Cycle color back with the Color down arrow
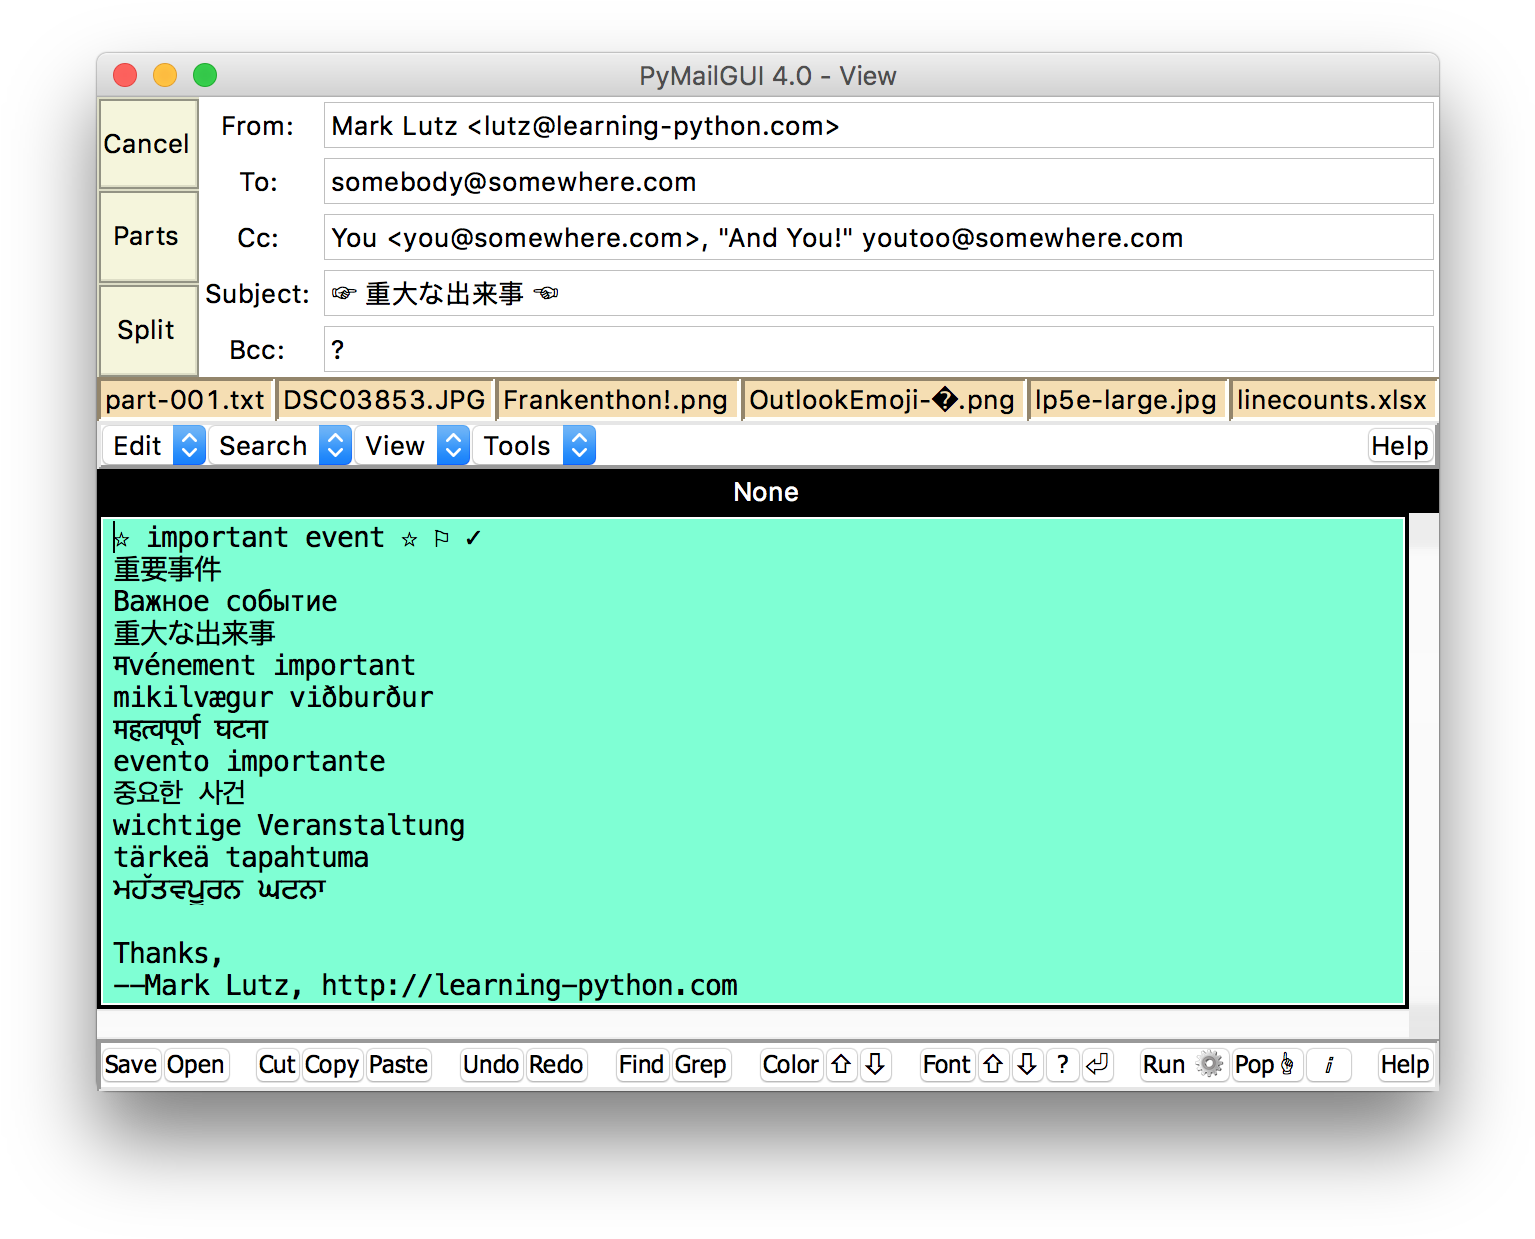The width and height of the screenshot is (1535, 1239). click(x=875, y=1065)
